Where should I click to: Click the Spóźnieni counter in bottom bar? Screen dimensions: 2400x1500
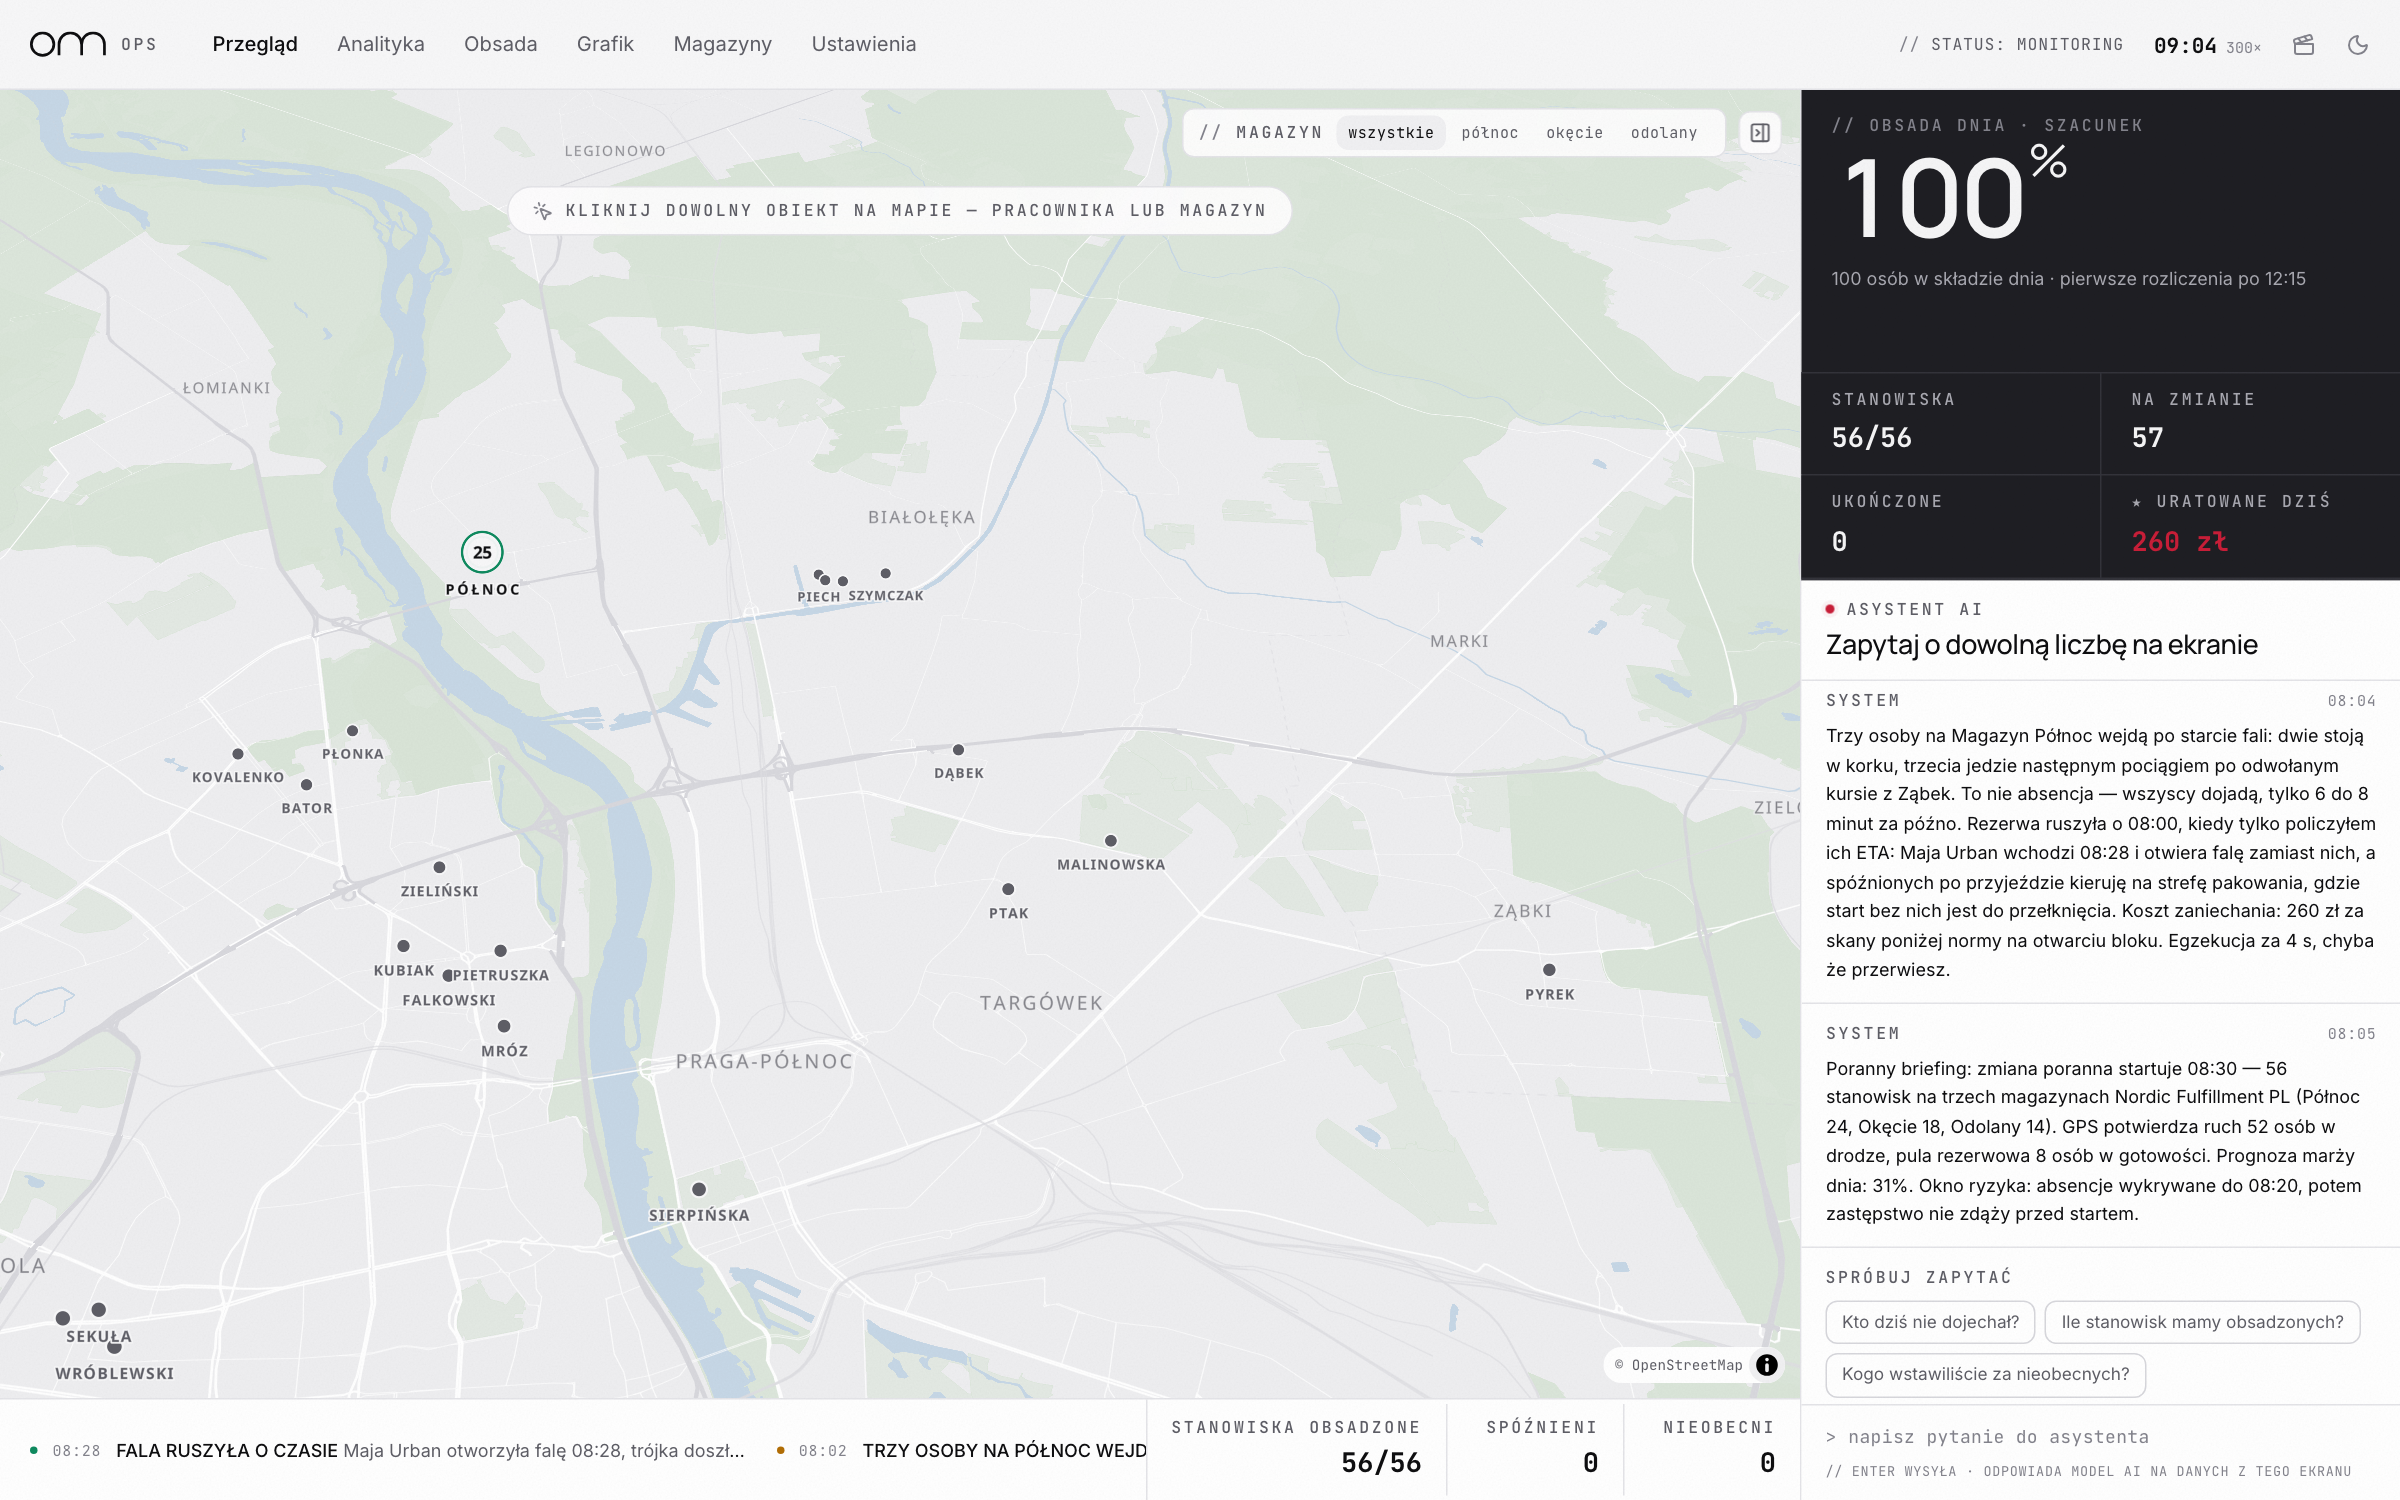1536,1450
